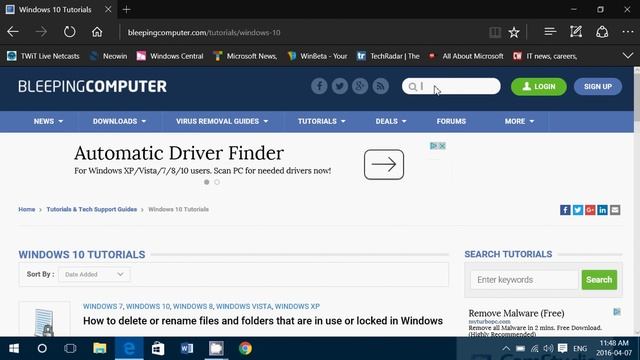Viewport: 640px width, 360px height.
Task: Share page via blue Facebook square icon
Action: tap(565, 210)
